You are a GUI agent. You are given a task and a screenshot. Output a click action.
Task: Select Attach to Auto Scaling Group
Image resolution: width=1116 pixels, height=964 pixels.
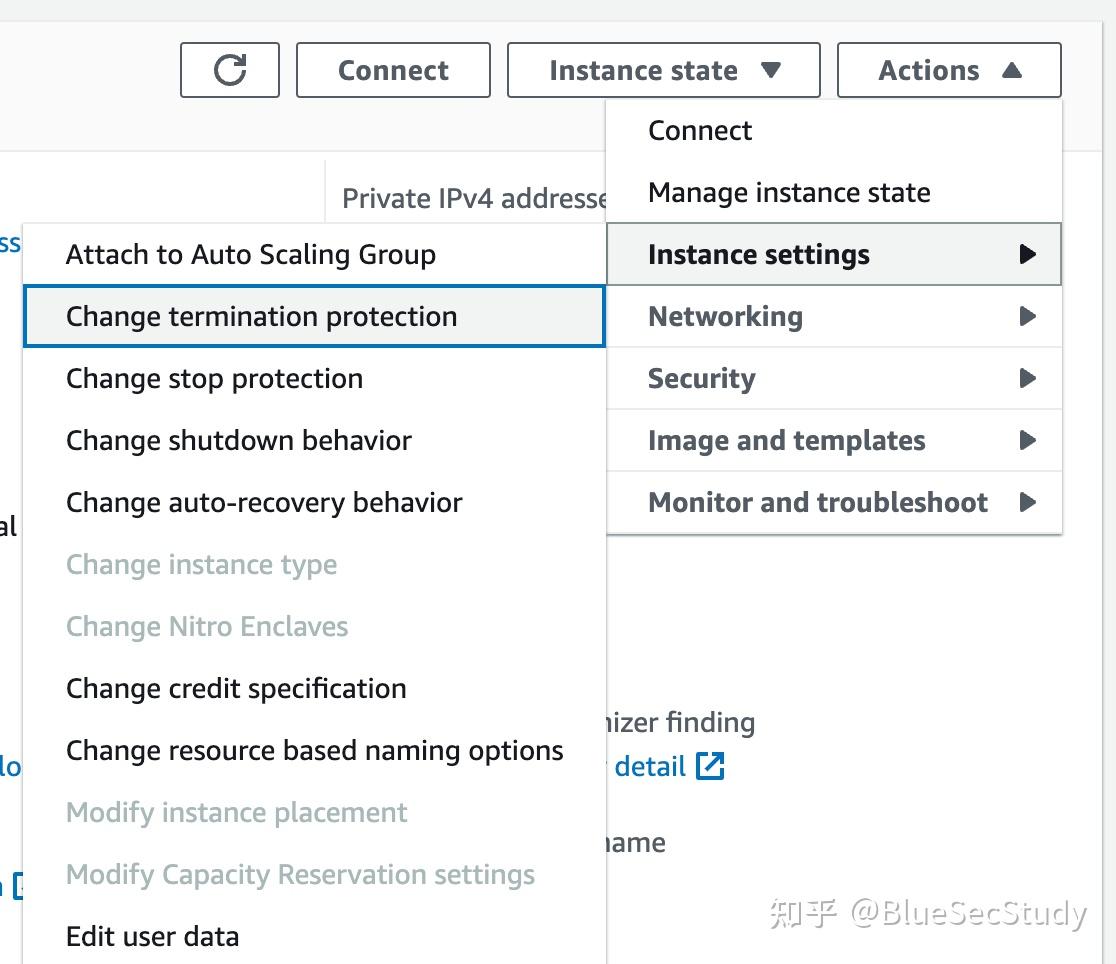click(x=251, y=255)
